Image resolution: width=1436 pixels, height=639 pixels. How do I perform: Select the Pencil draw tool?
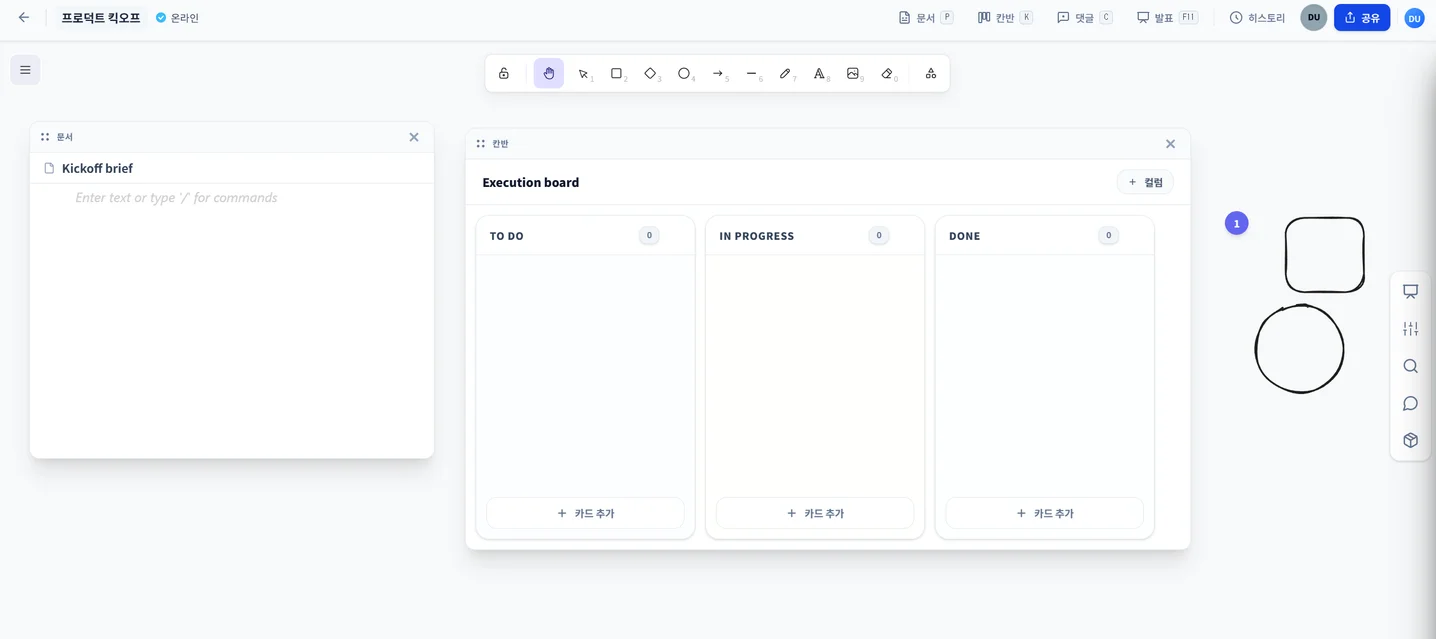click(x=786, y=73)
